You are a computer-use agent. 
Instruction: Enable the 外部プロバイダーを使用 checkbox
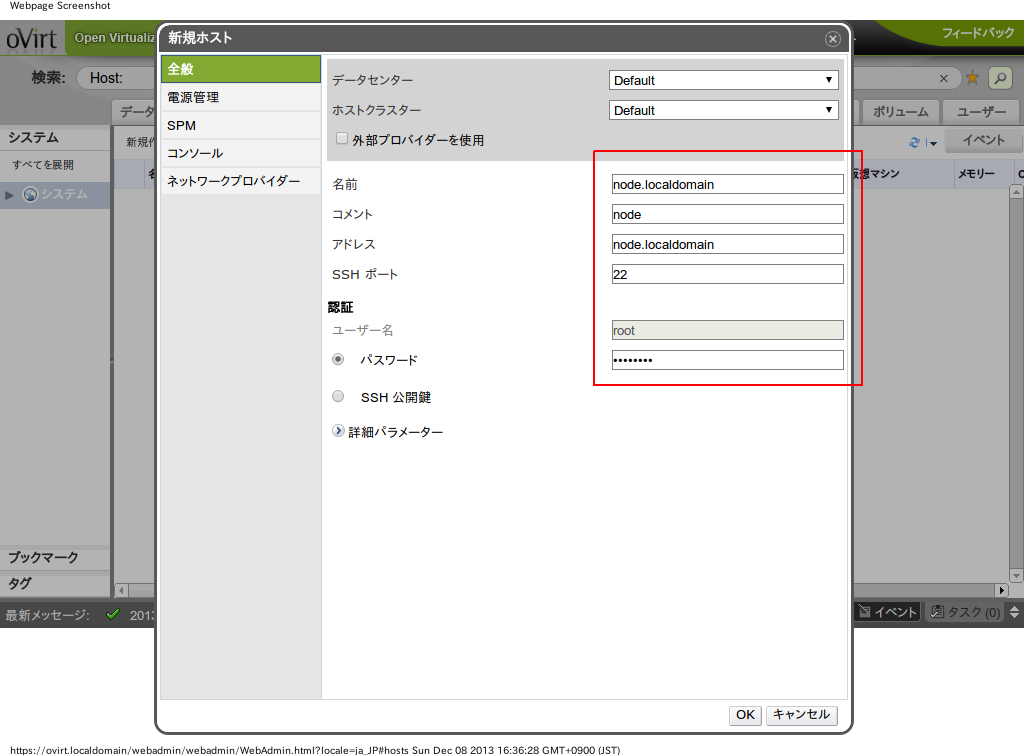[342, 139]
